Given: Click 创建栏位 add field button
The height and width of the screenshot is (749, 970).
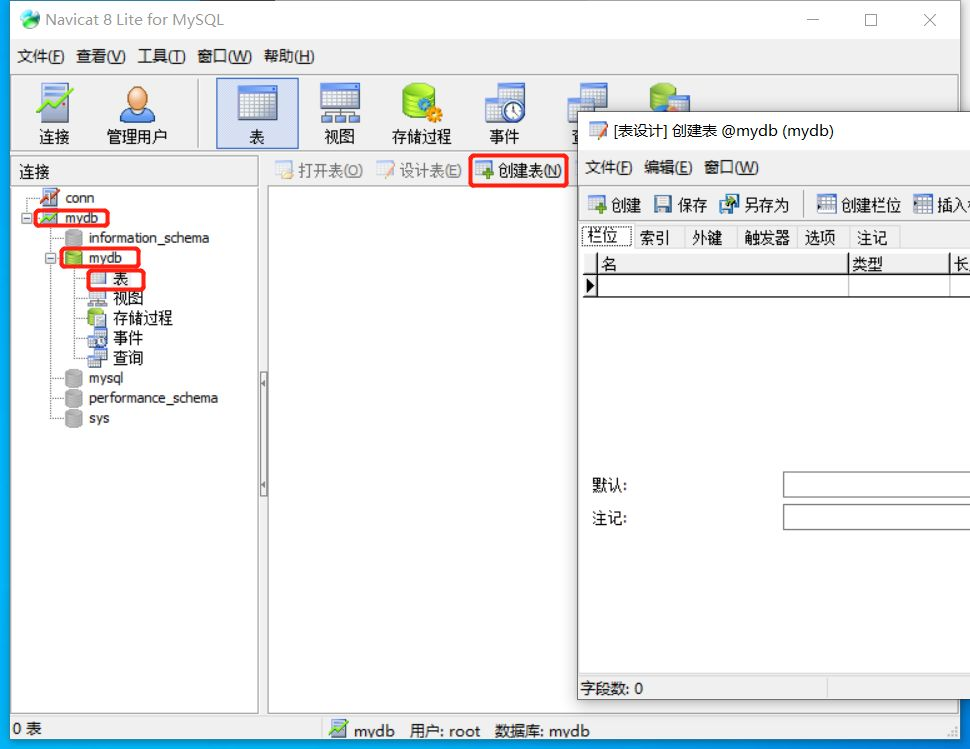Looking at the screenshot, I should [x=859, y=205].
